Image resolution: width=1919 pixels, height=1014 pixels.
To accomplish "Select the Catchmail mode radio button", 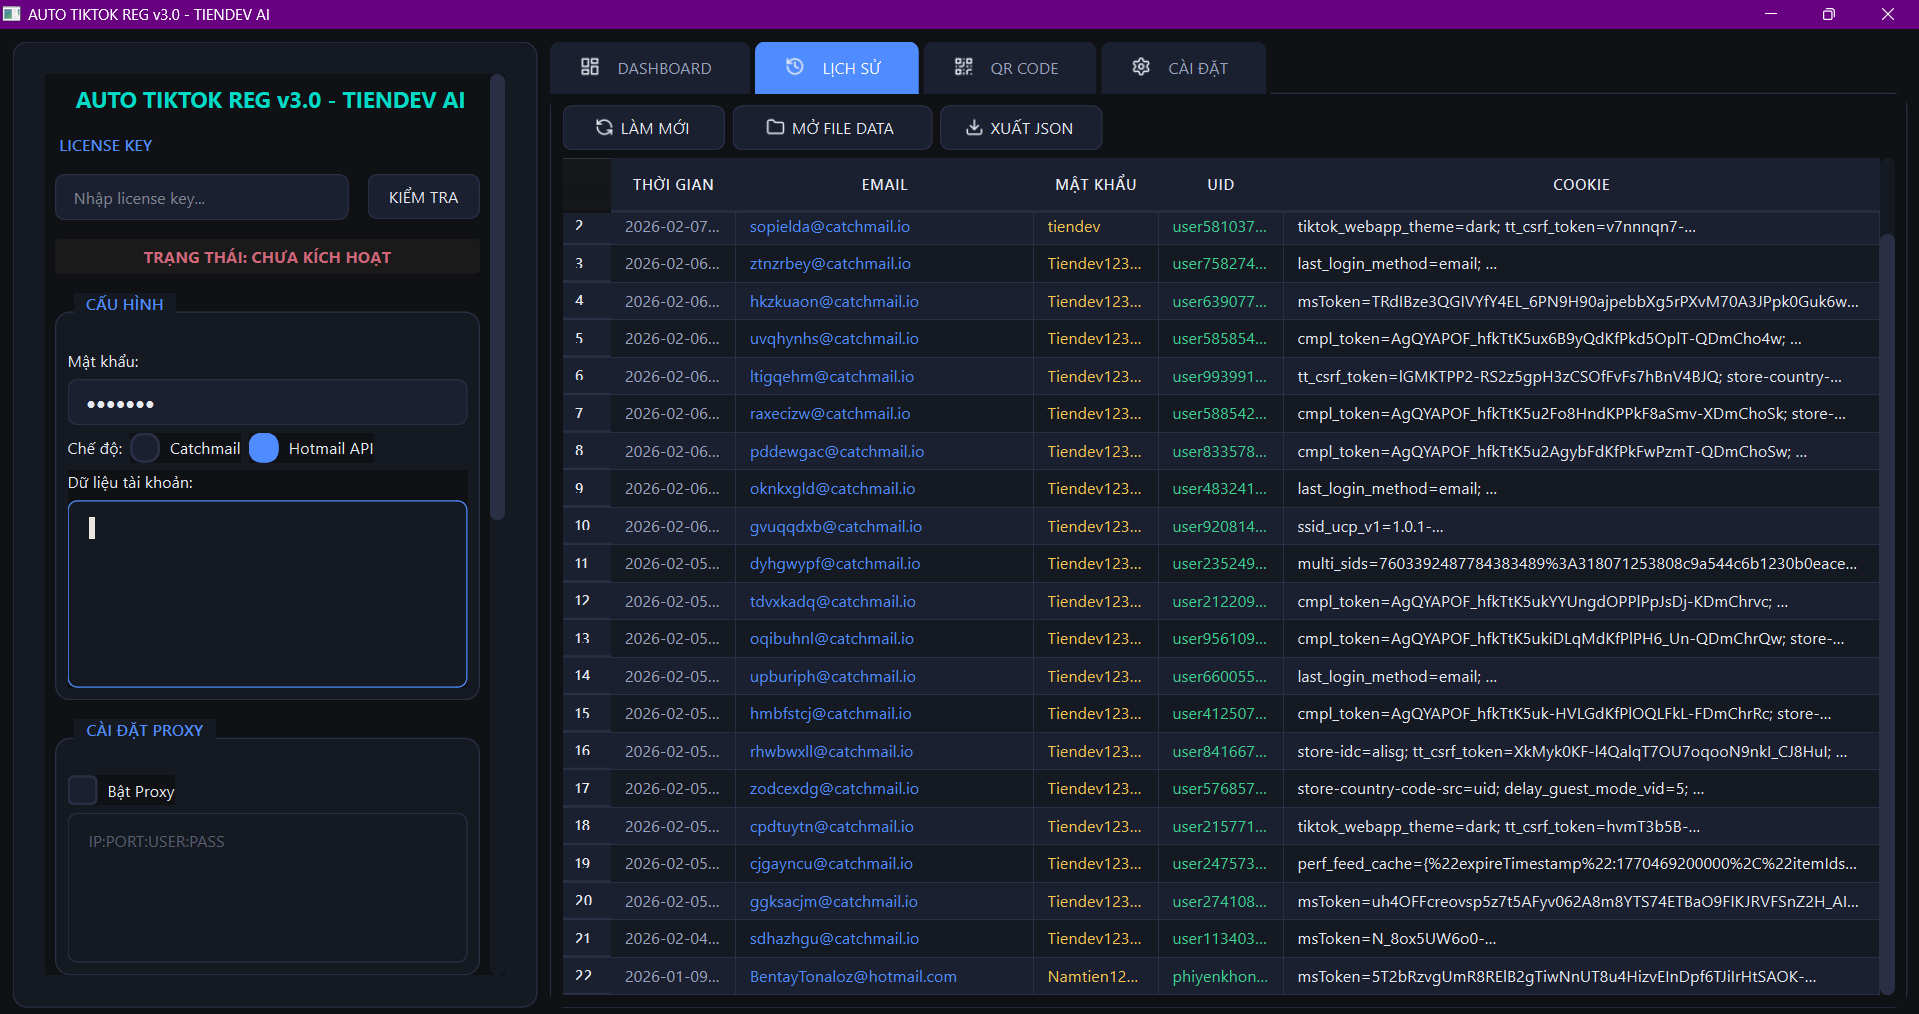I will pyautogui.click(x=146, y=448).
